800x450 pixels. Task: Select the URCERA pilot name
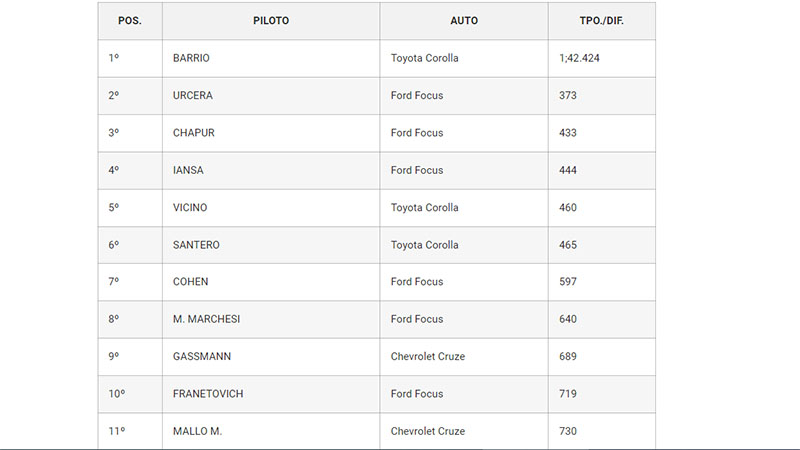(x=193, y=95)
